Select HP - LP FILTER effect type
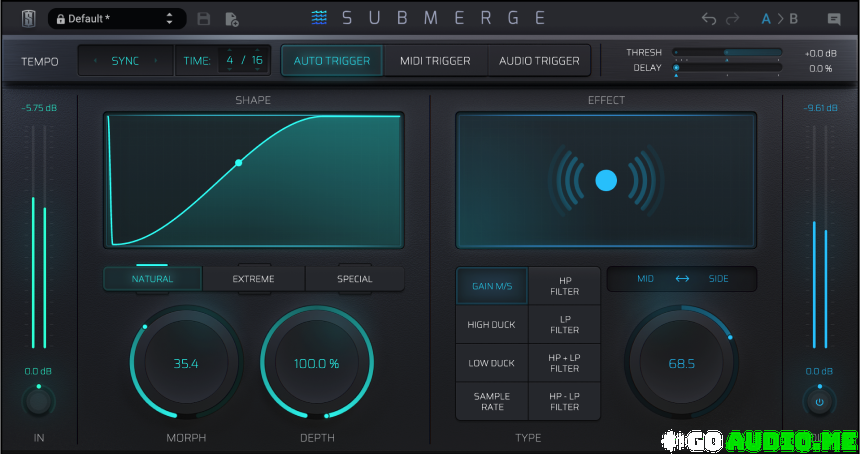The height and width of the screenshot is (454, 860). coord(564,401)
